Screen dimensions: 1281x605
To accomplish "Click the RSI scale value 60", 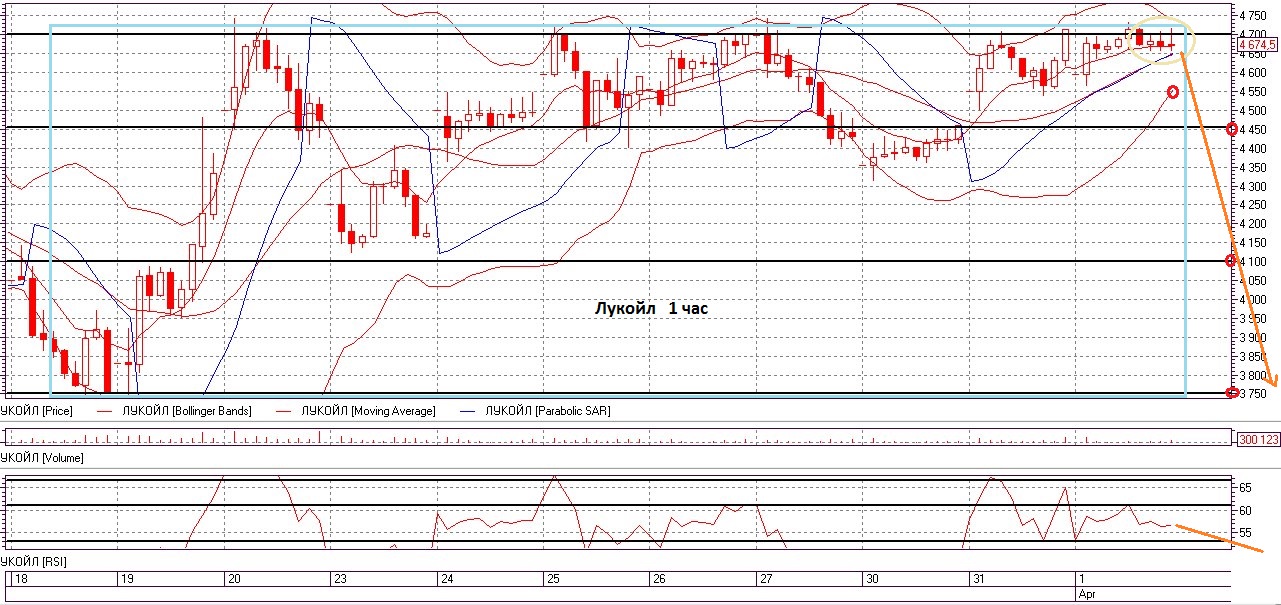I will point(1246,510).
